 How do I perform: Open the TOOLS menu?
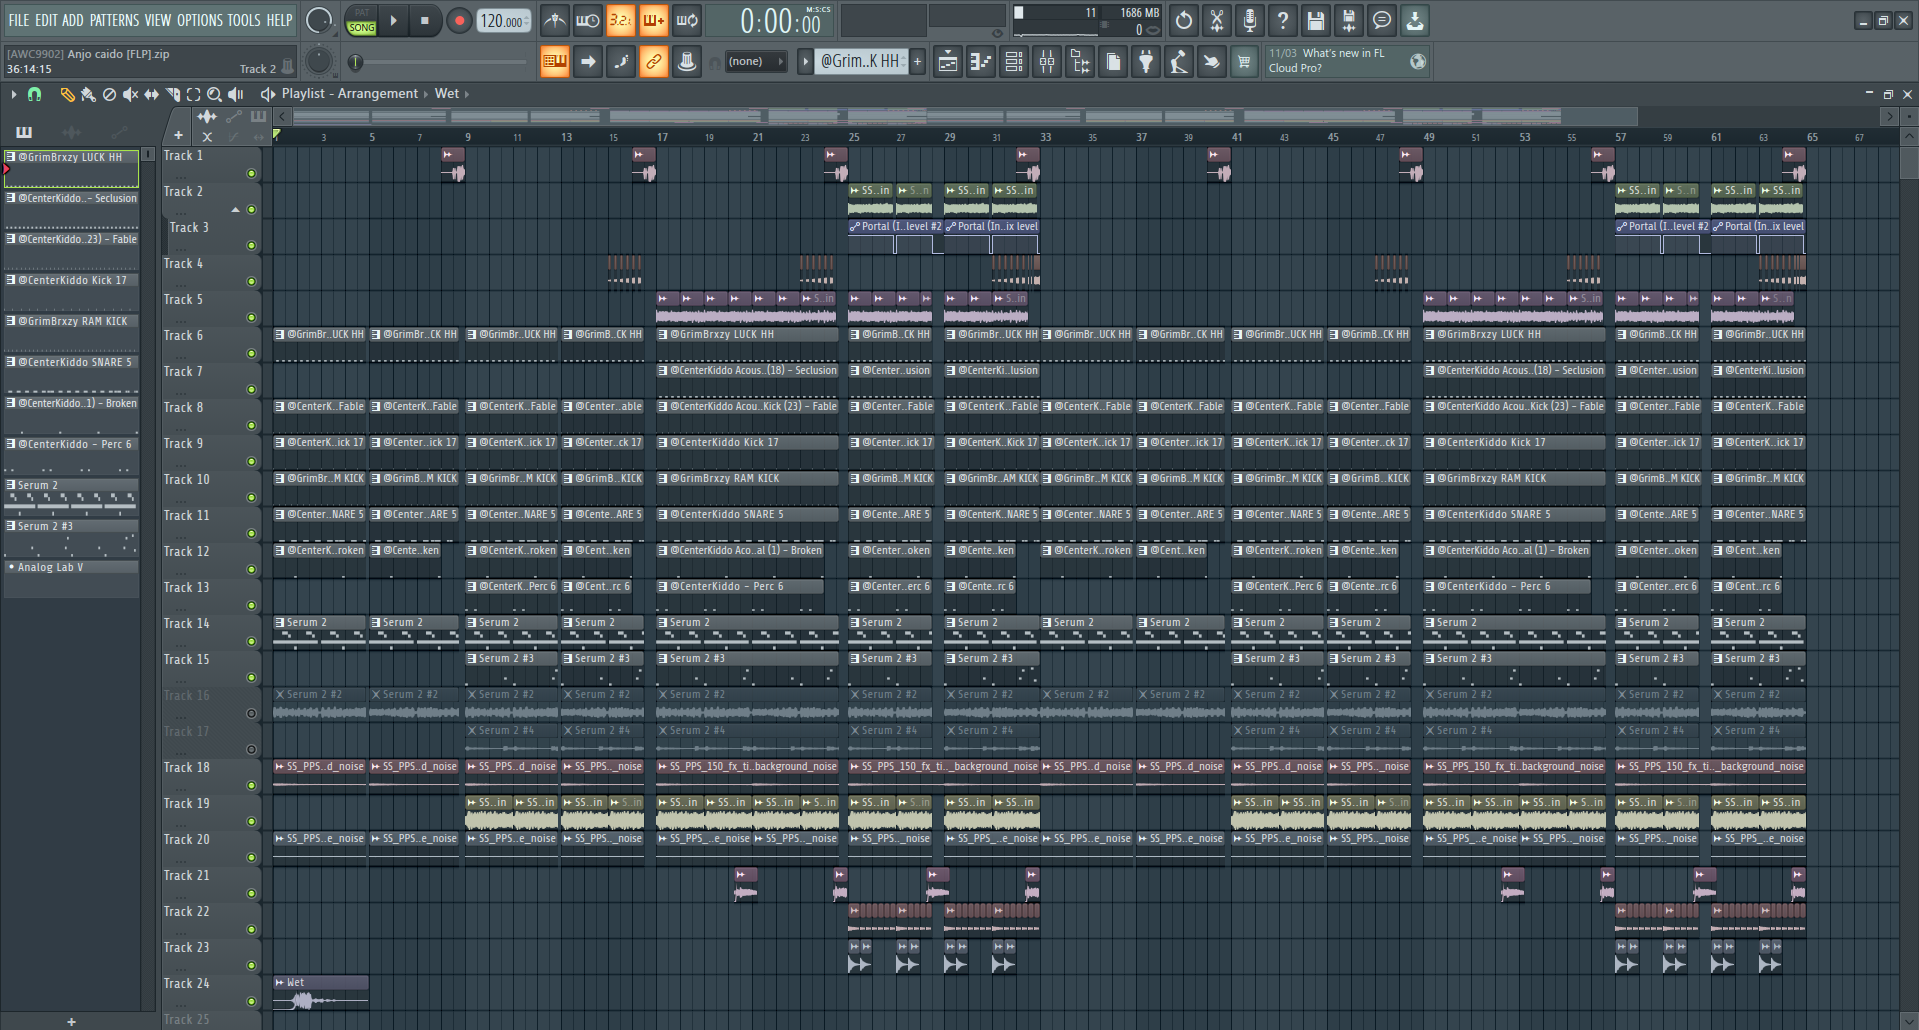[244, 20]
